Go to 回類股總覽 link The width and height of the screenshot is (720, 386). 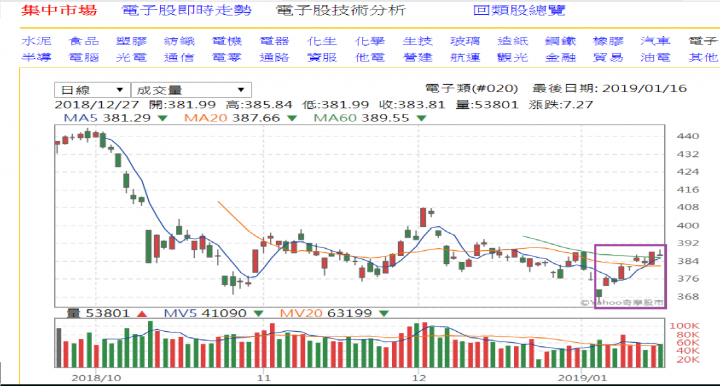519,10
